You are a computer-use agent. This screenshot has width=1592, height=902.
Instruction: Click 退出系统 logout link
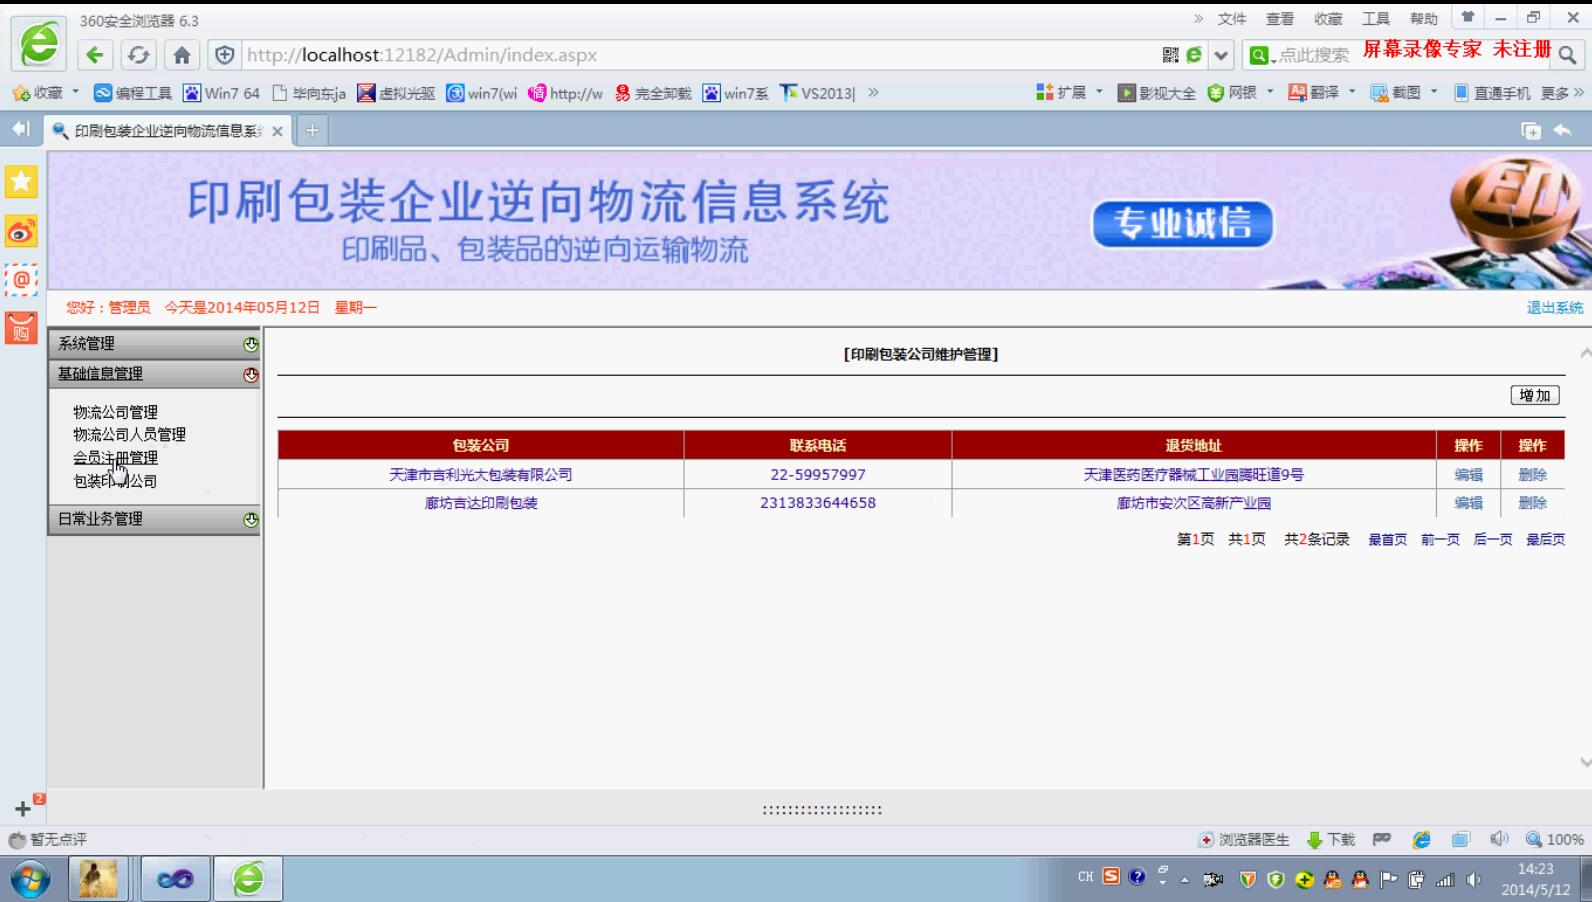(x=1555, y=308)
